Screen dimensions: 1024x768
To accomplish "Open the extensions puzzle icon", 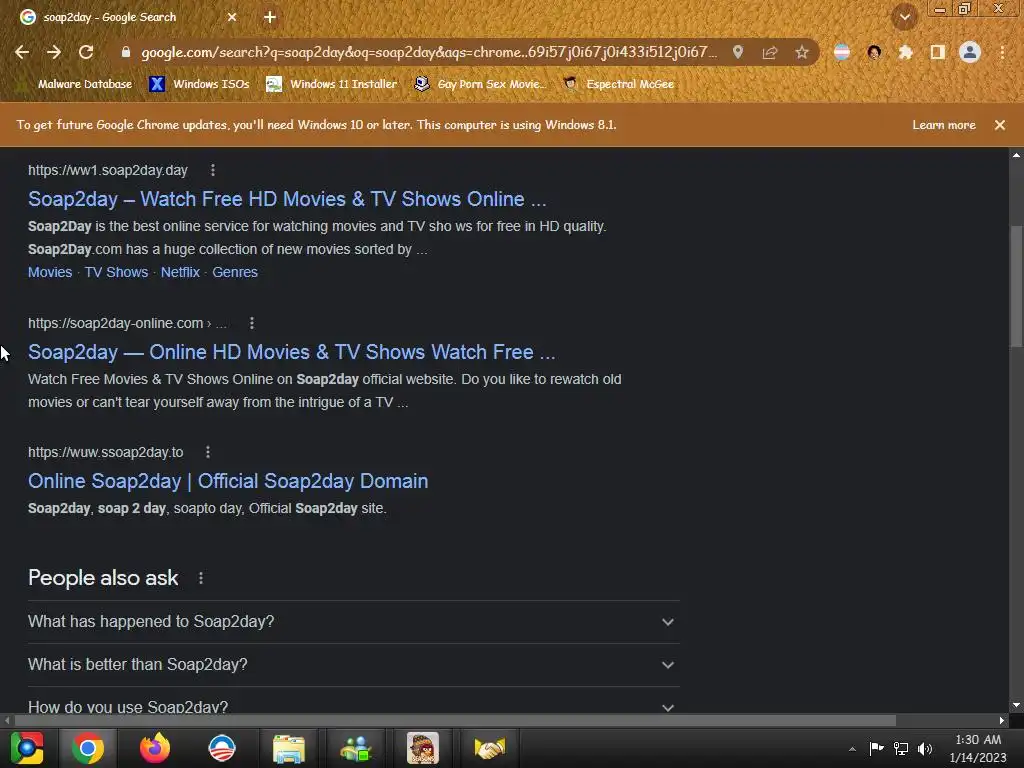I will point(906,52).
